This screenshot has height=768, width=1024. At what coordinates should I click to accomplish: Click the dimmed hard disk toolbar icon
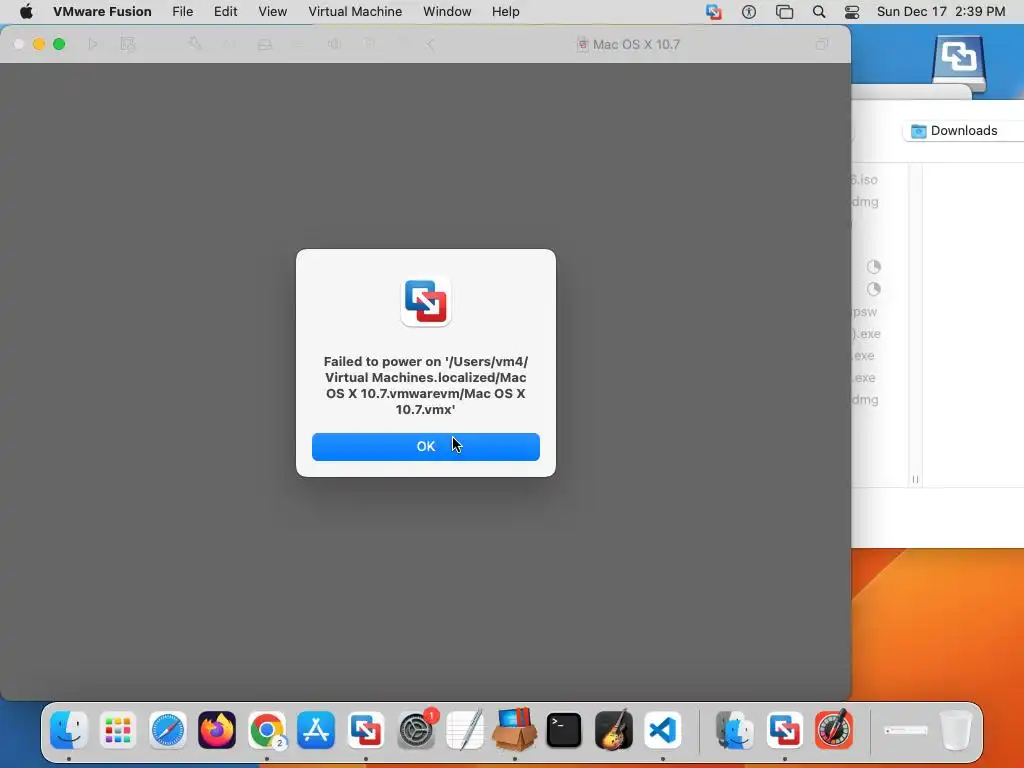tap(264, 44)
